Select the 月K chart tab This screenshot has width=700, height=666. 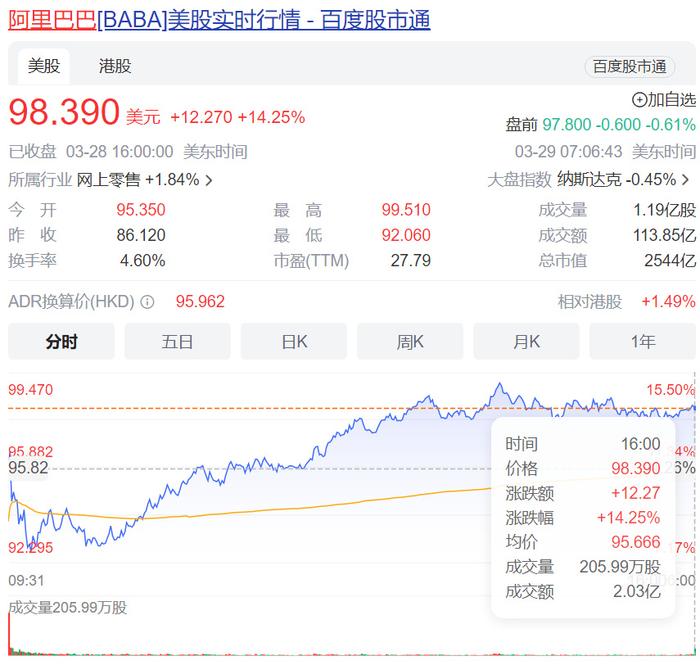click(526, 341)
